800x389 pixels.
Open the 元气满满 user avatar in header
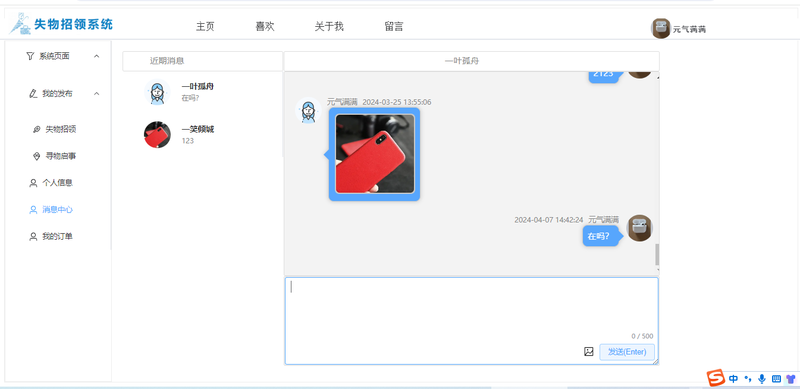[x=661, y=28]
